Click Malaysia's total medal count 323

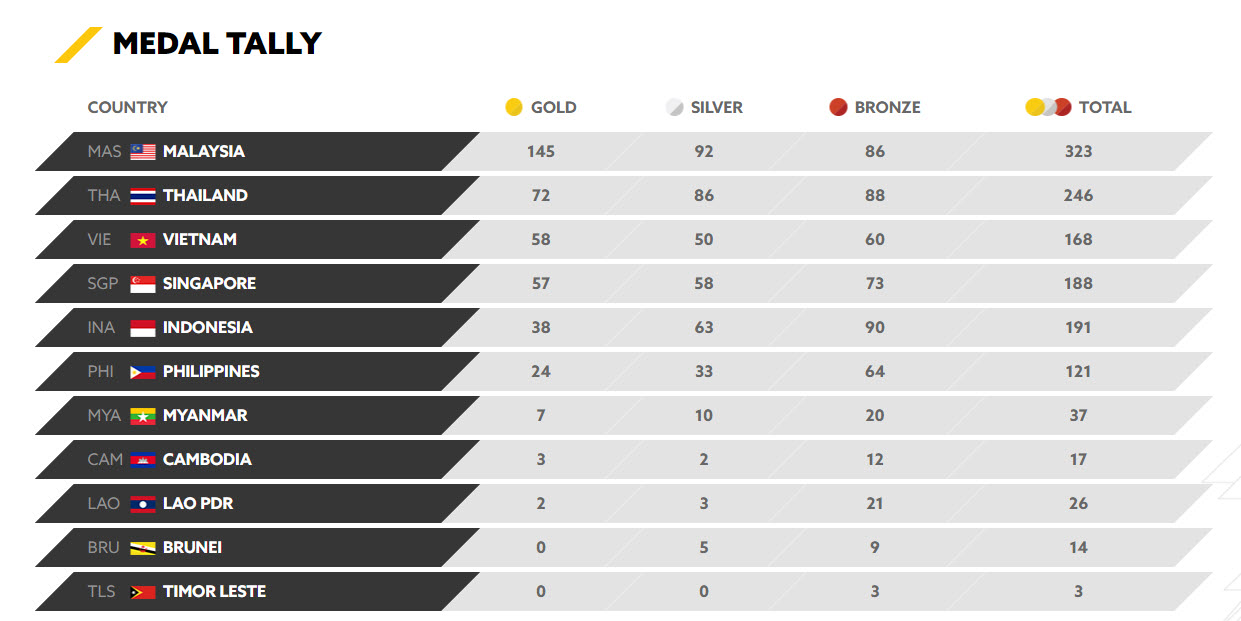click(x=1078, y=152)
